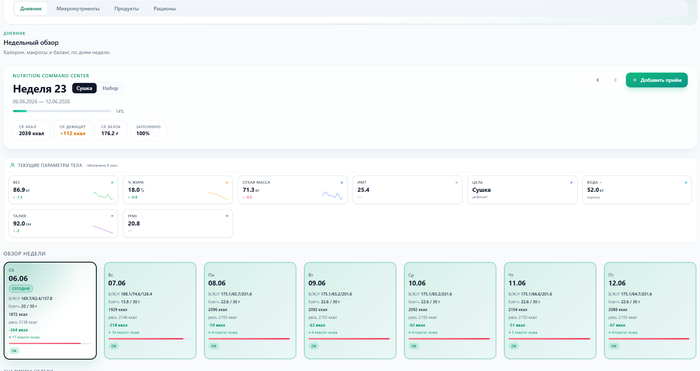The height and width of the screenshot is (371, 700).
Task: Open the Вес 86.9 кг card
Action: [x=63, y=190]
